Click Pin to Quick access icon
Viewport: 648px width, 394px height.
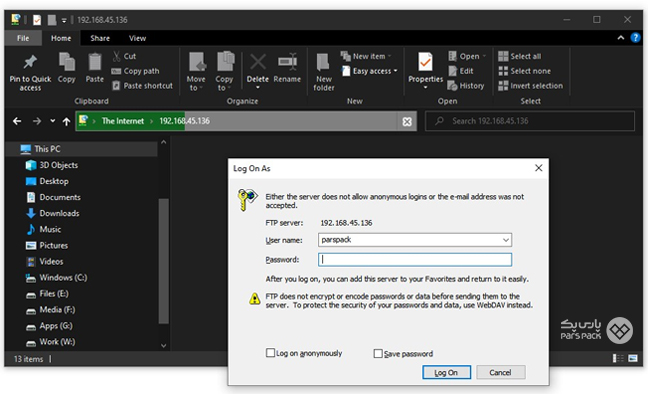click(30, 63)
